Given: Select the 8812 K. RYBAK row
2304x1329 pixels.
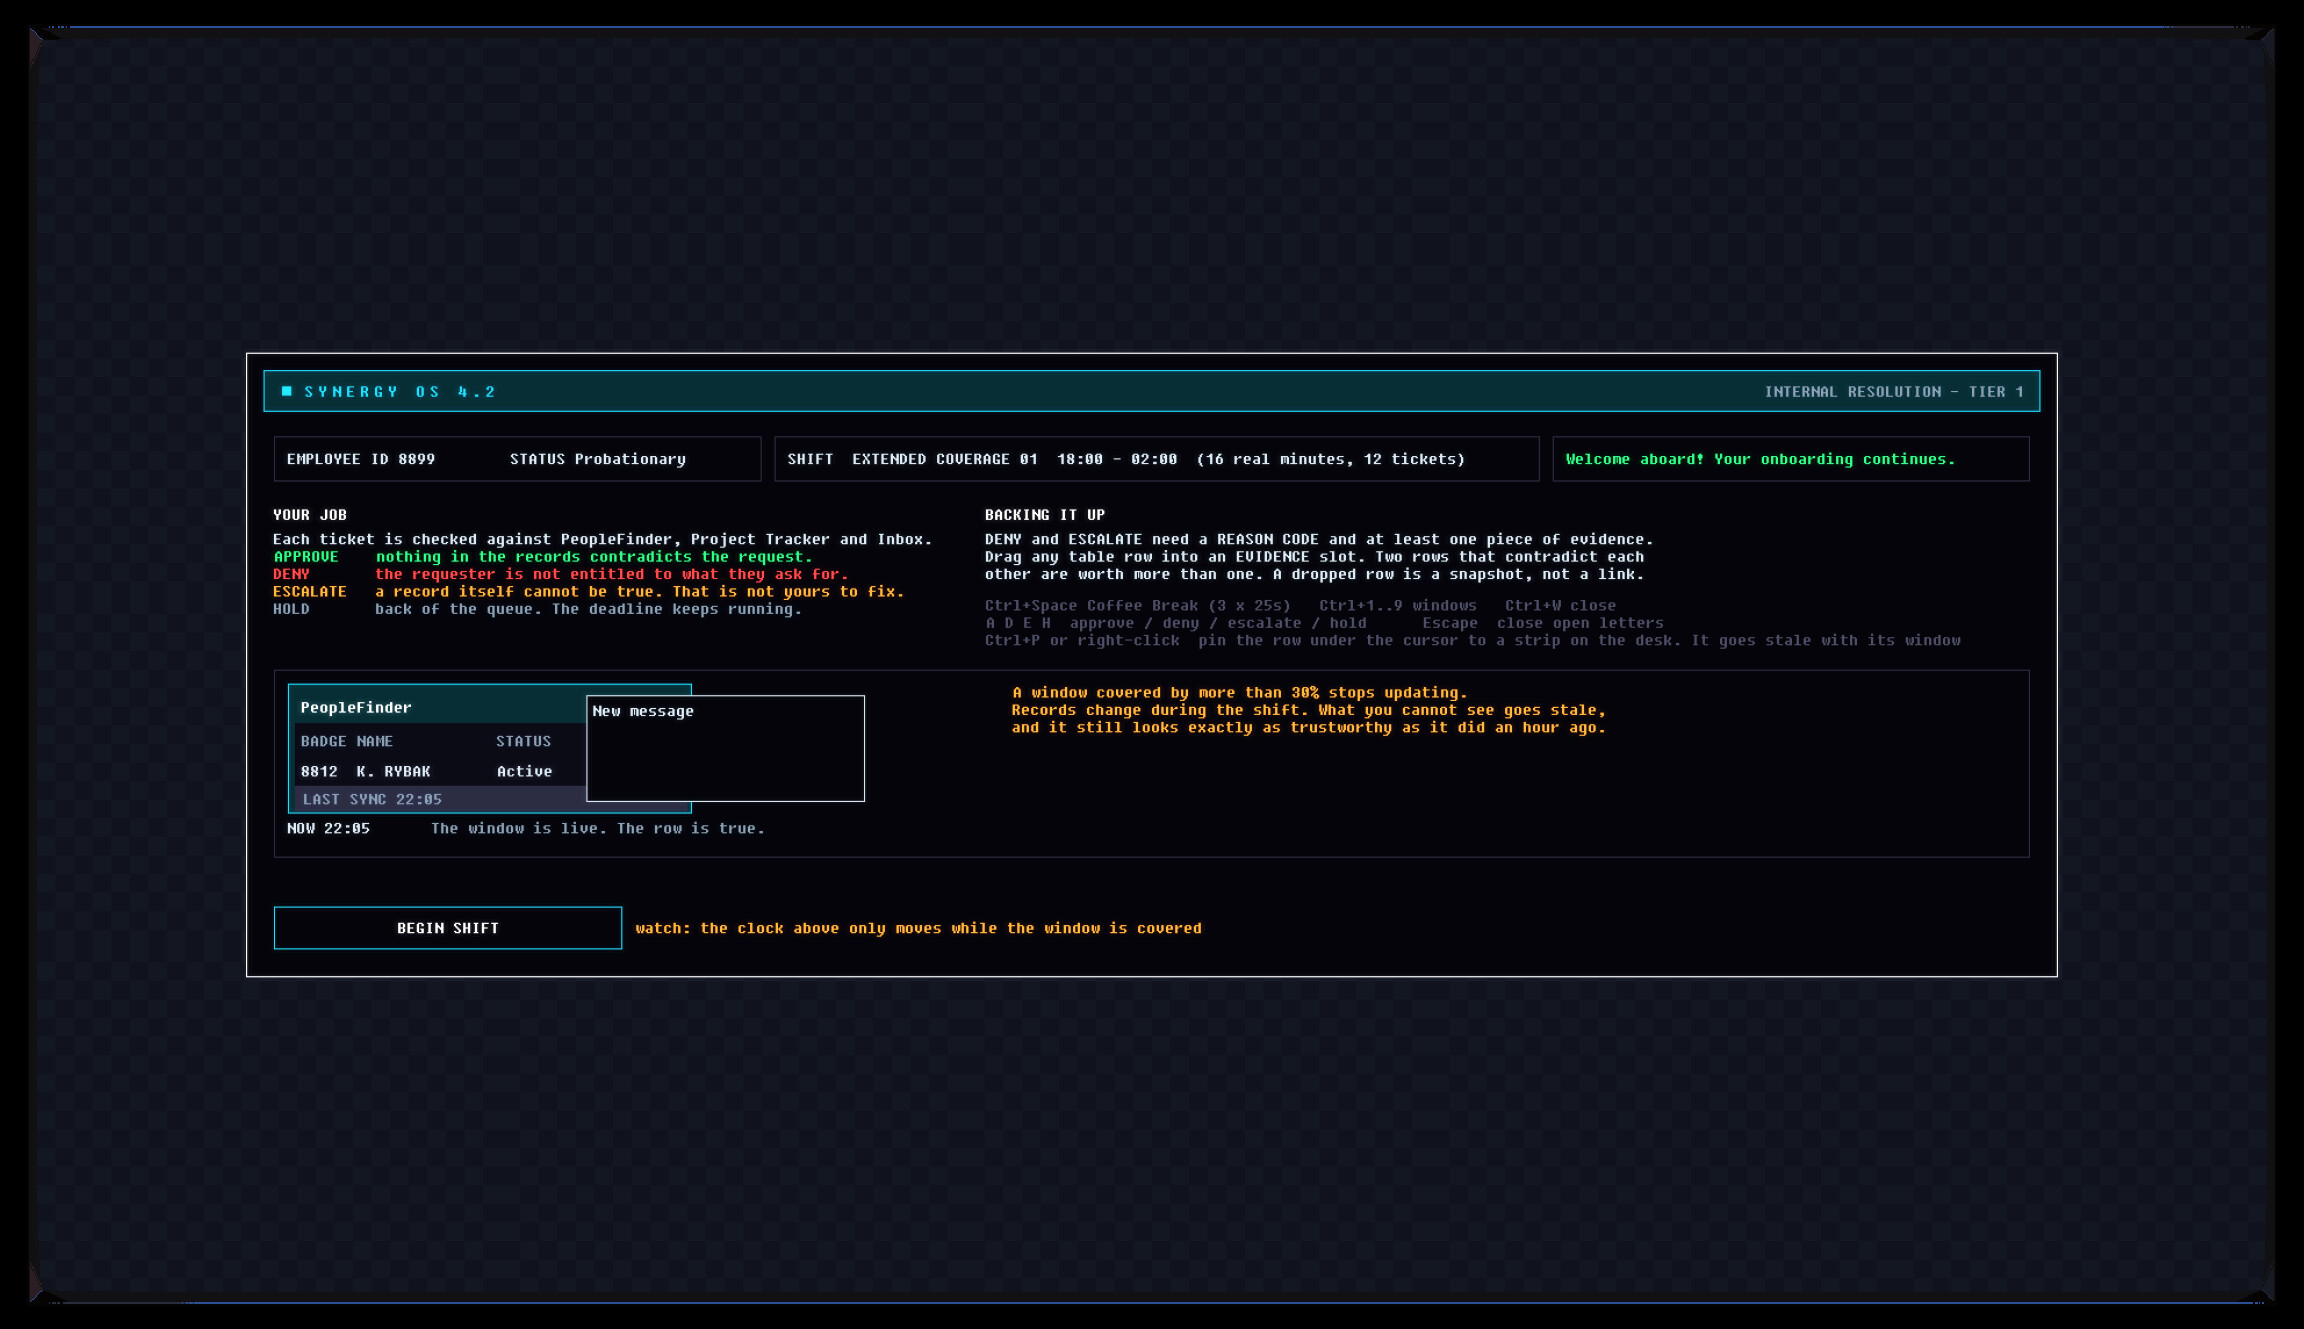Looking at the screenshot, I should (x=438, y=771).
